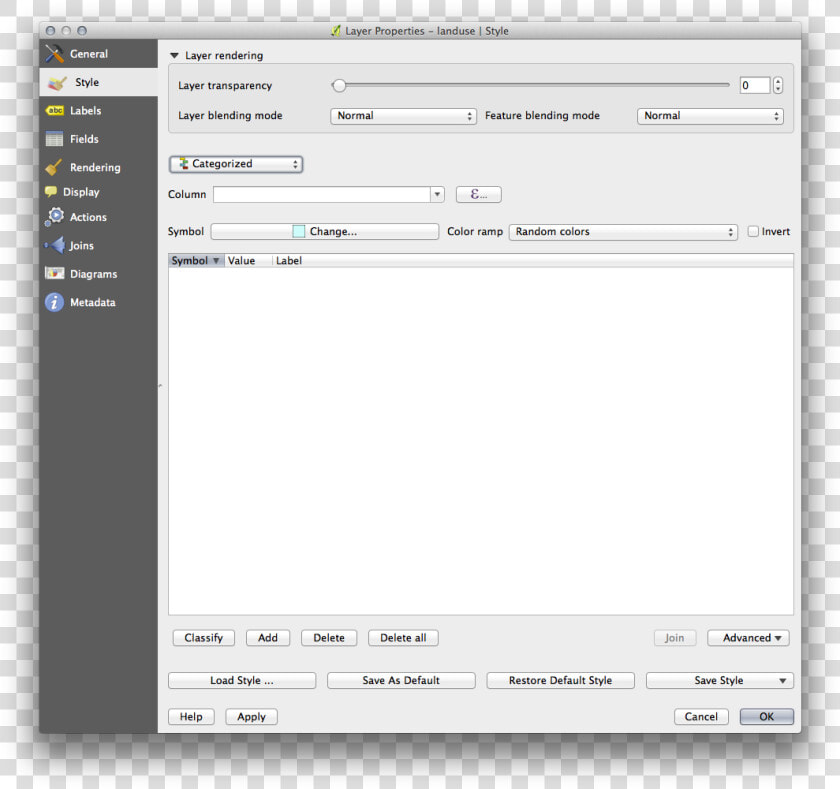Open the Metadata tab
Viewport: 840px width, 789px height.
99,302
